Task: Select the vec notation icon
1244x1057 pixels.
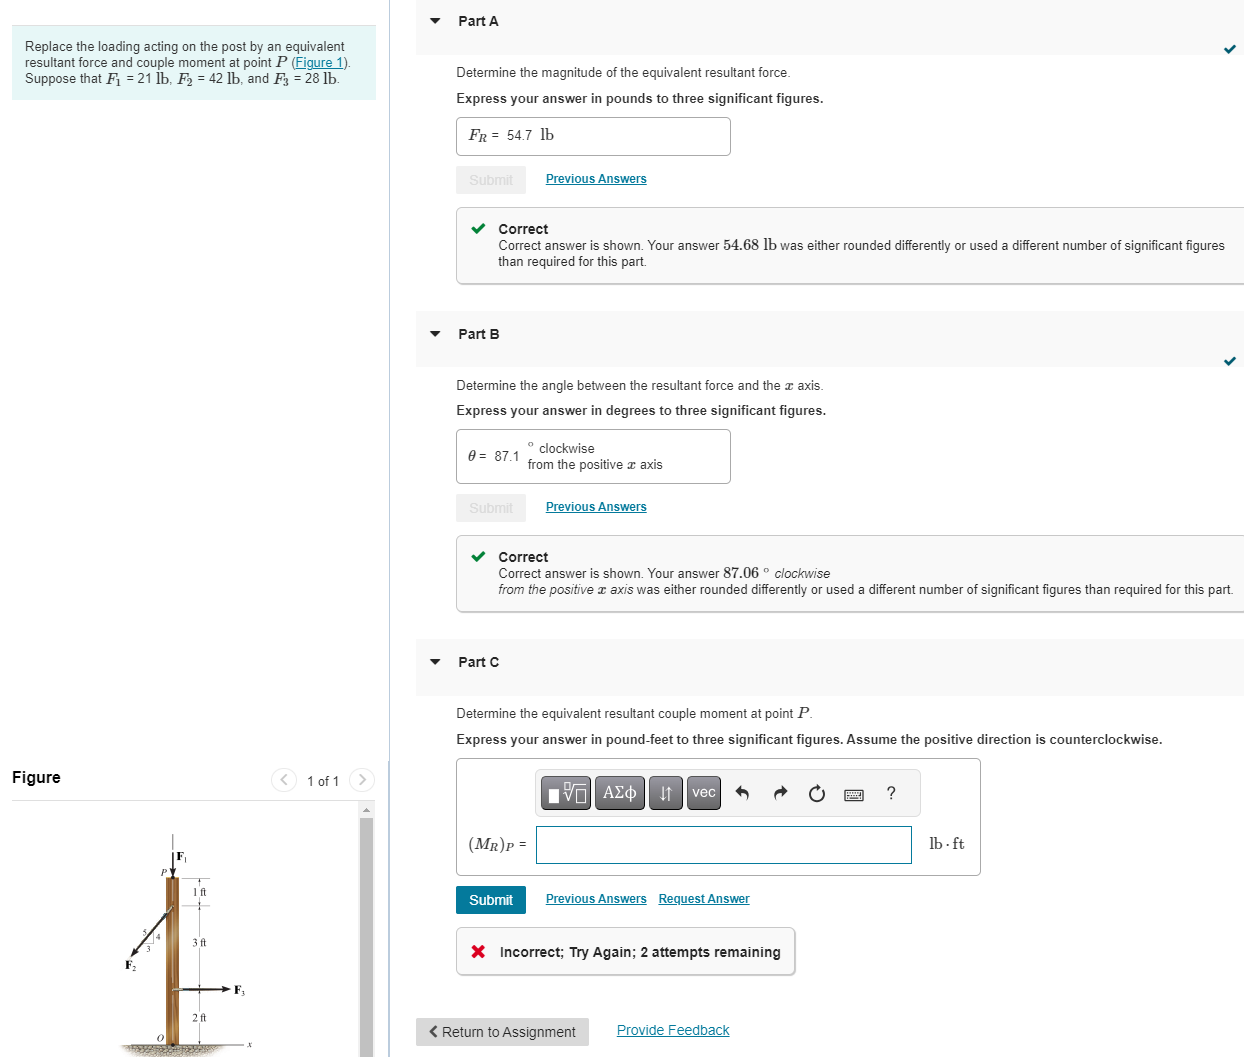Action: pyautogui.click(x=703, y=792)
